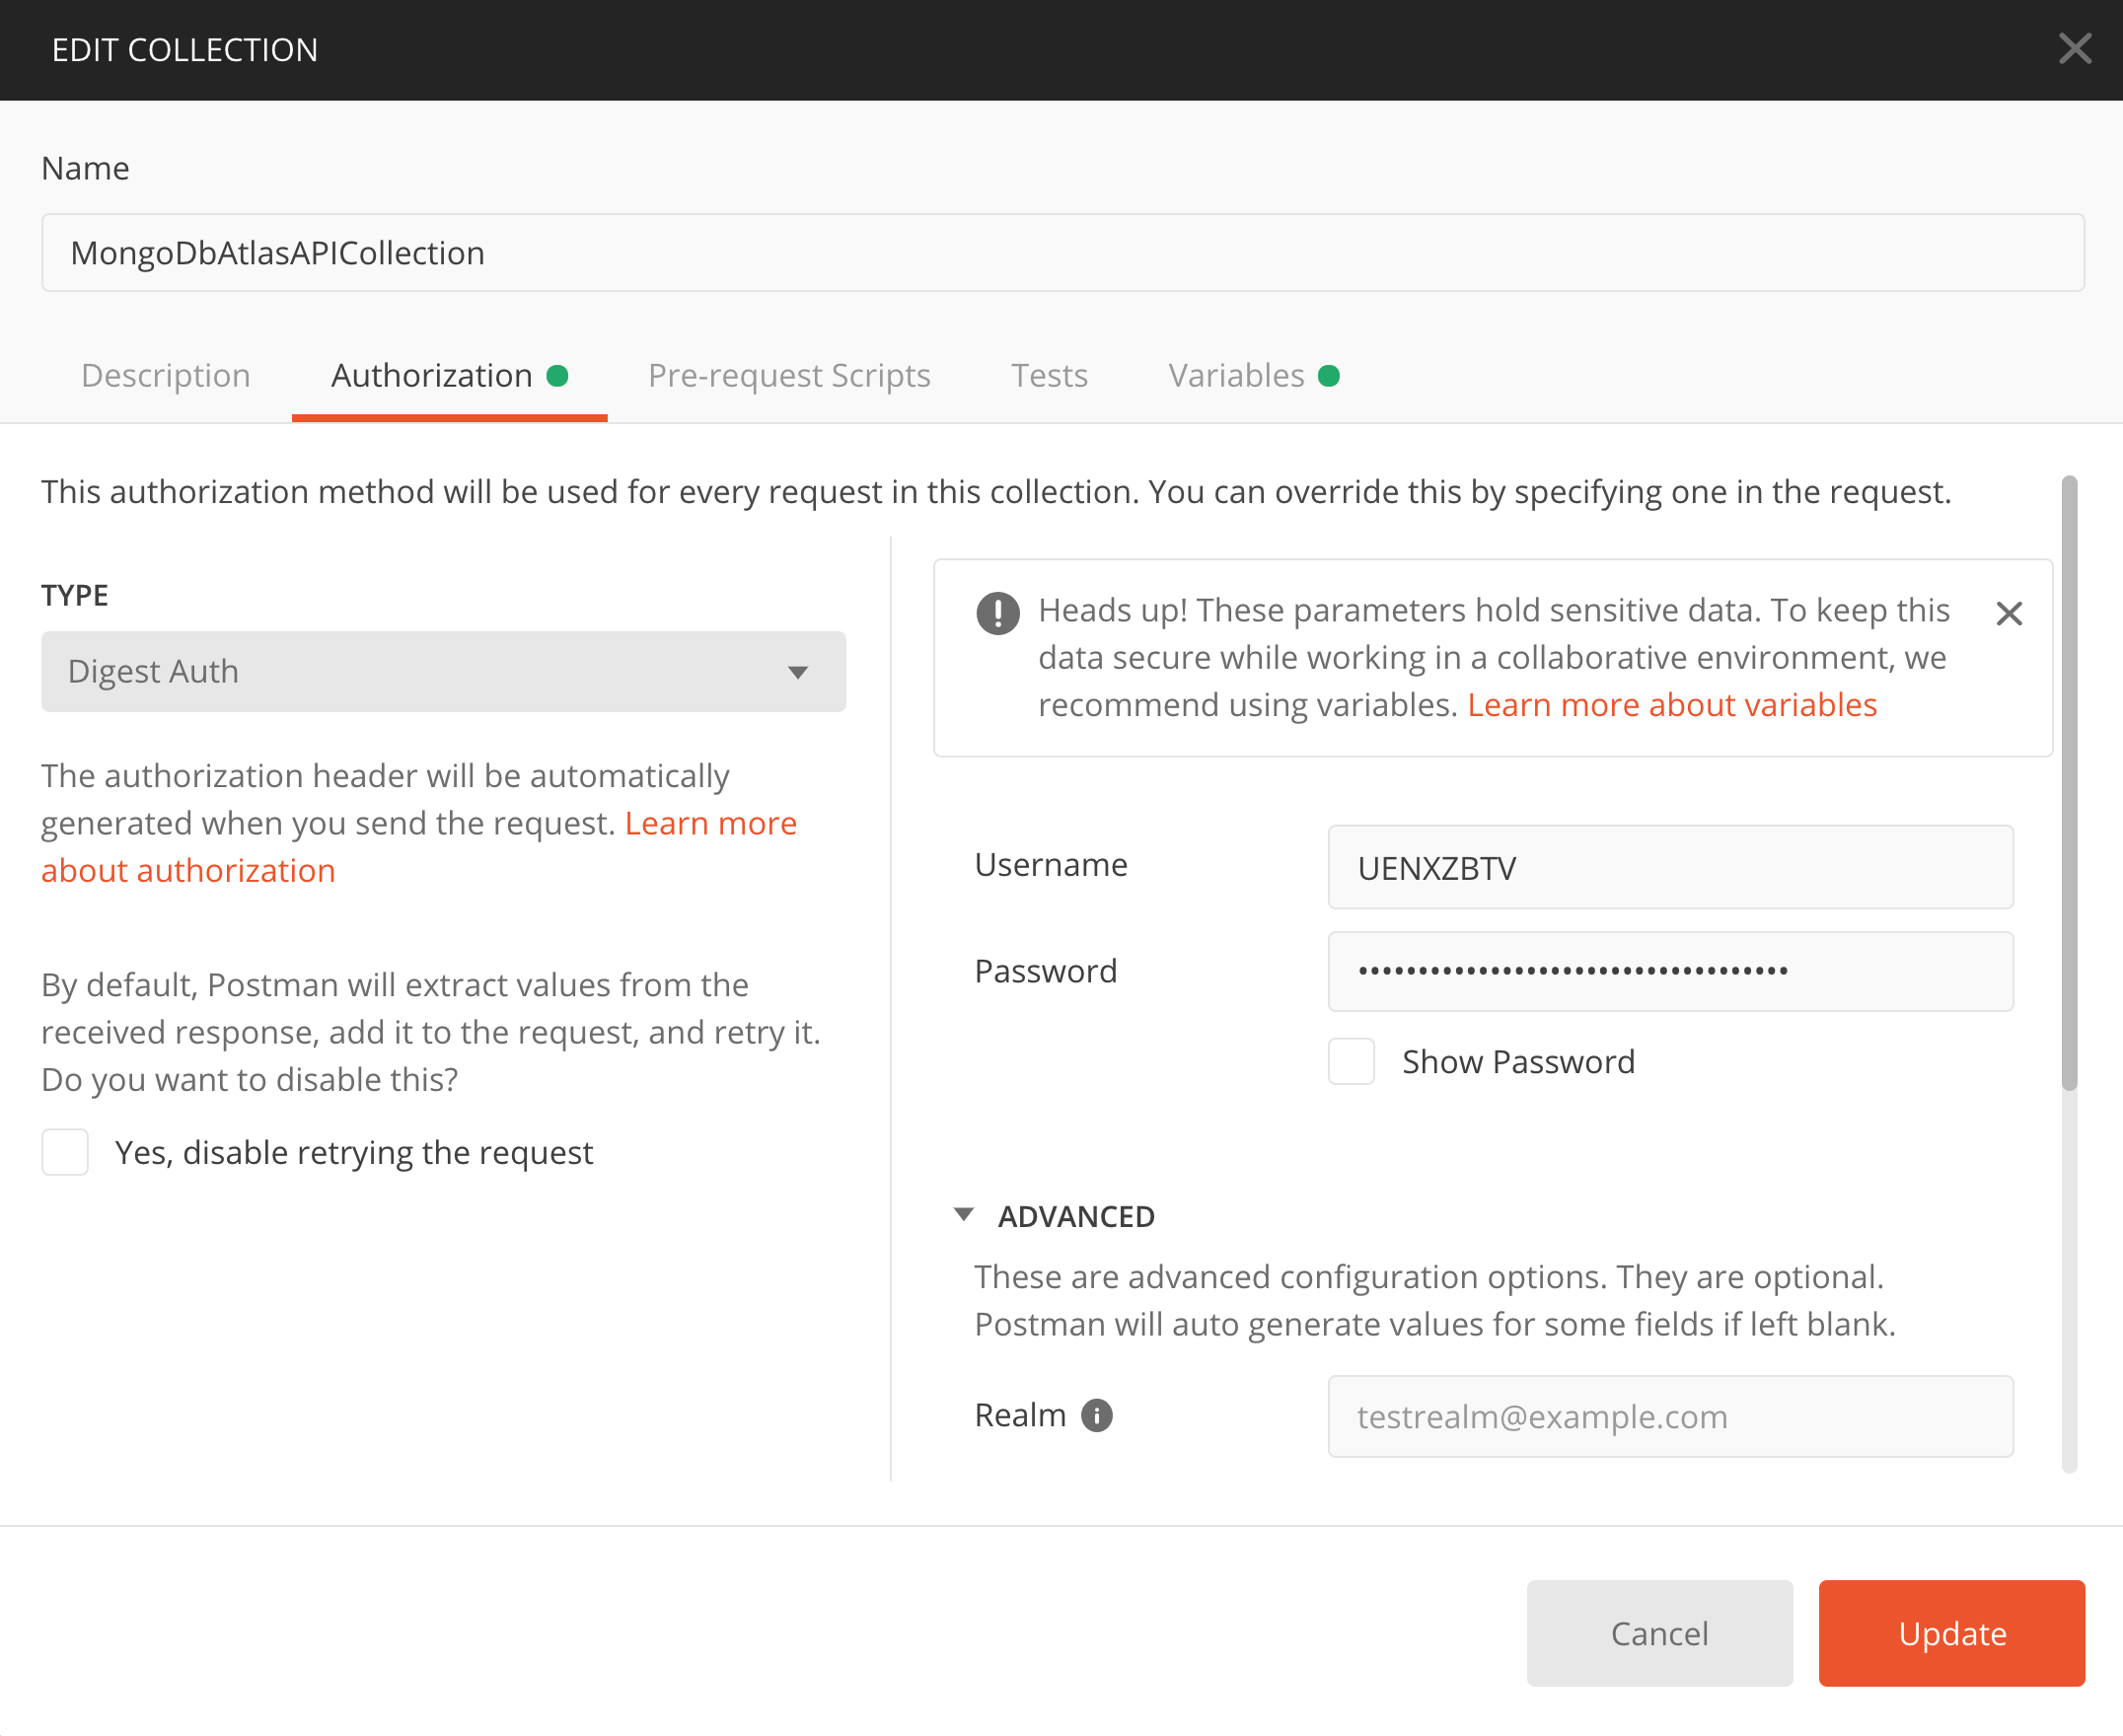2123x1736 pixels.
Task: Click the green dot next to Authorization
Action: [557, 376]
